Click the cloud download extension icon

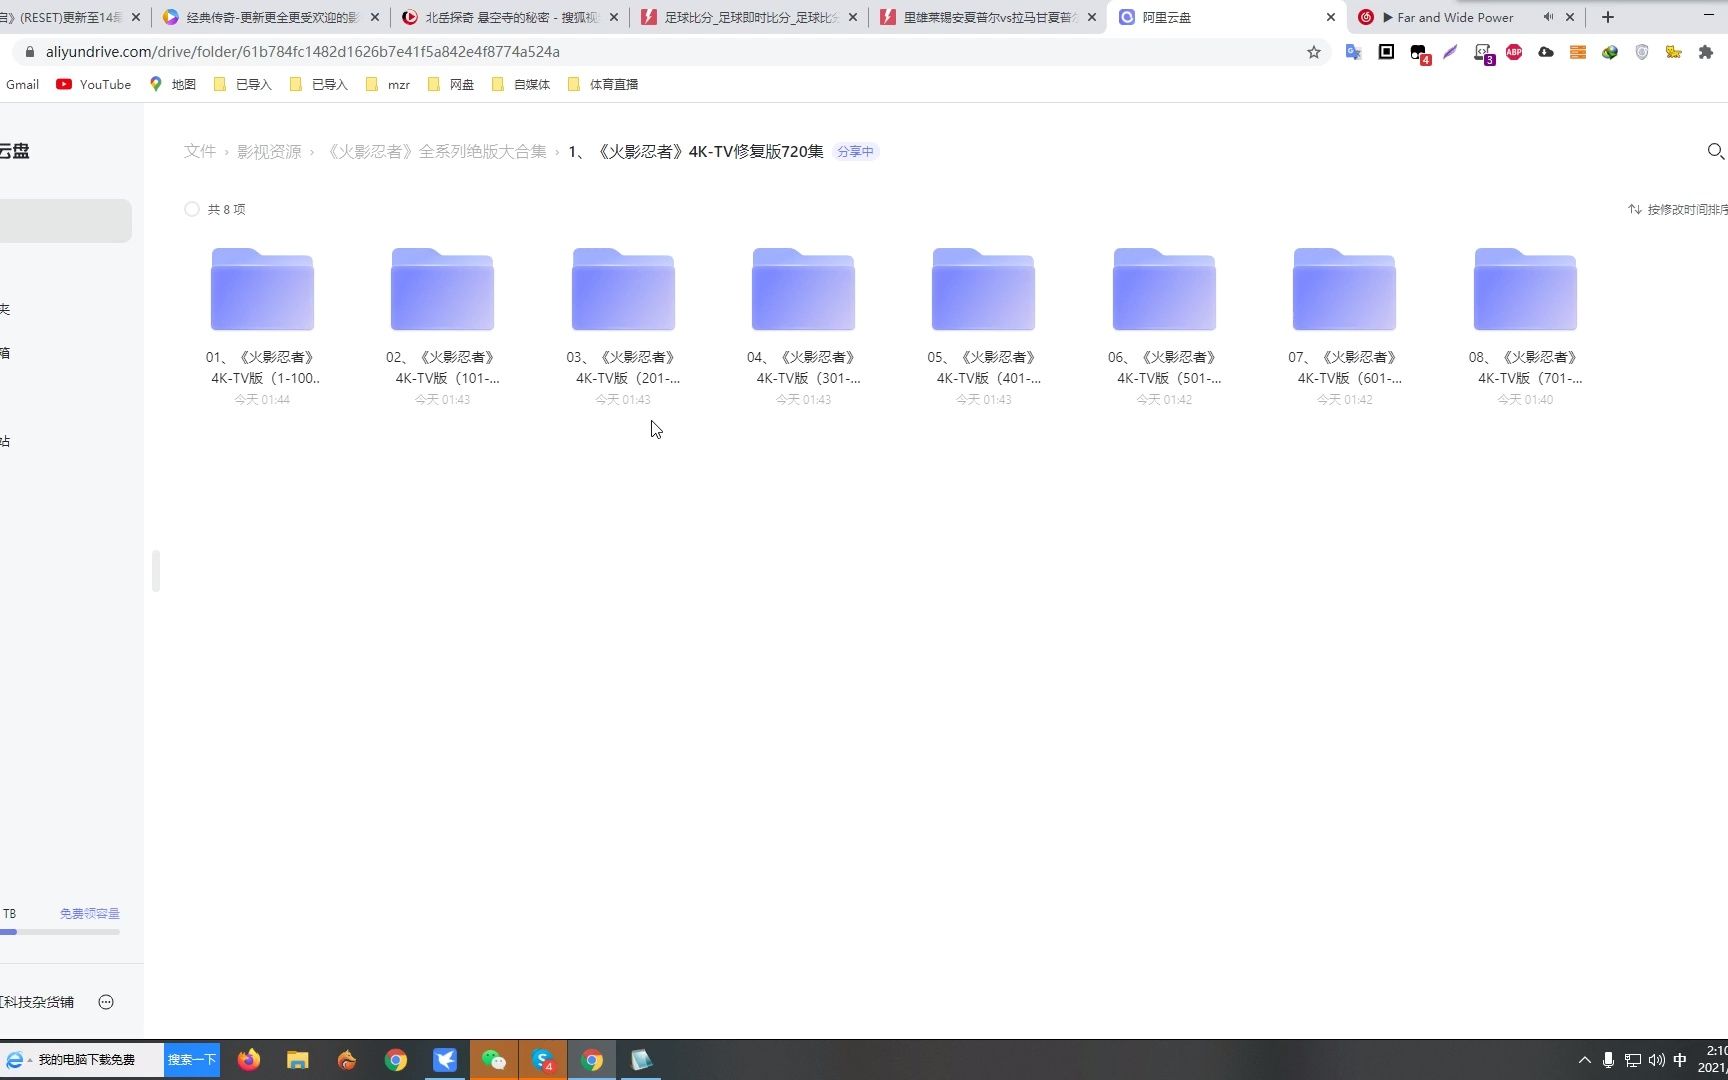[x=1546, y=52]
